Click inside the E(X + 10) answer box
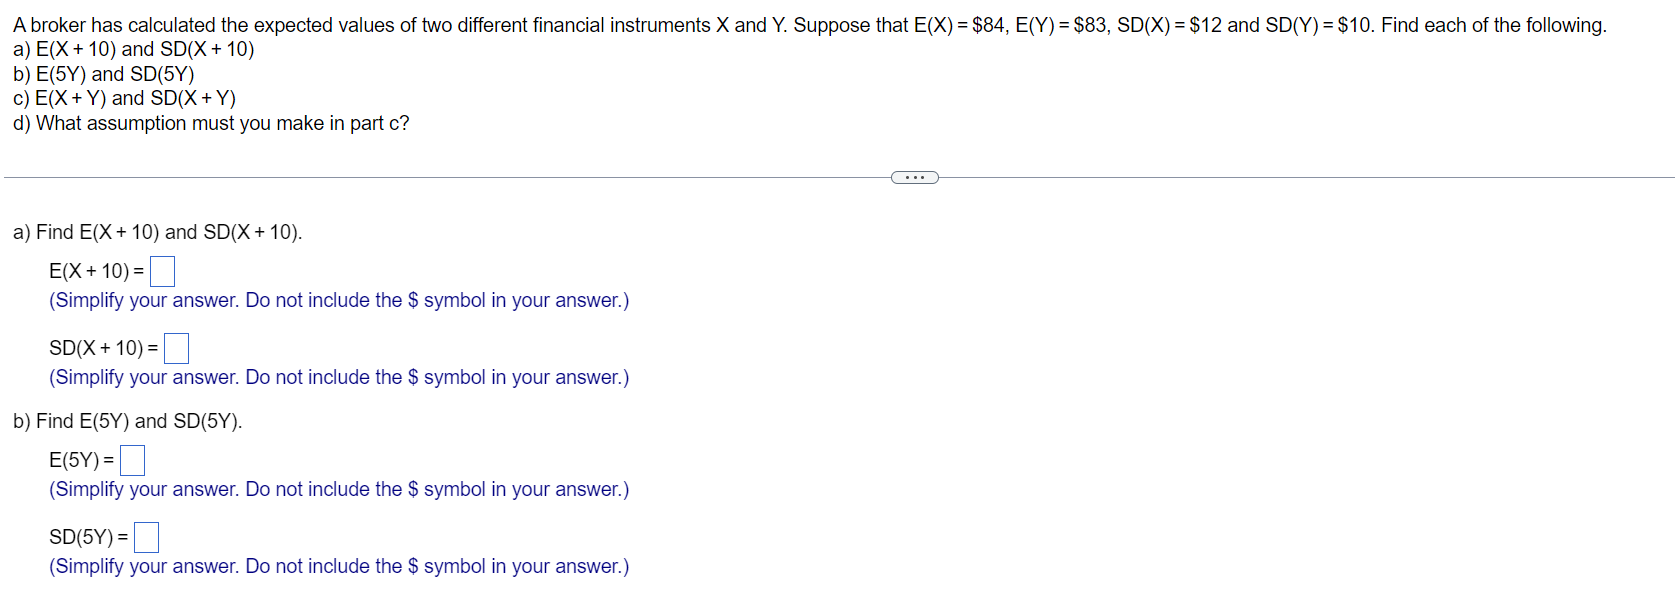This screenshot has height=597, width=1675. click(162, 270)
